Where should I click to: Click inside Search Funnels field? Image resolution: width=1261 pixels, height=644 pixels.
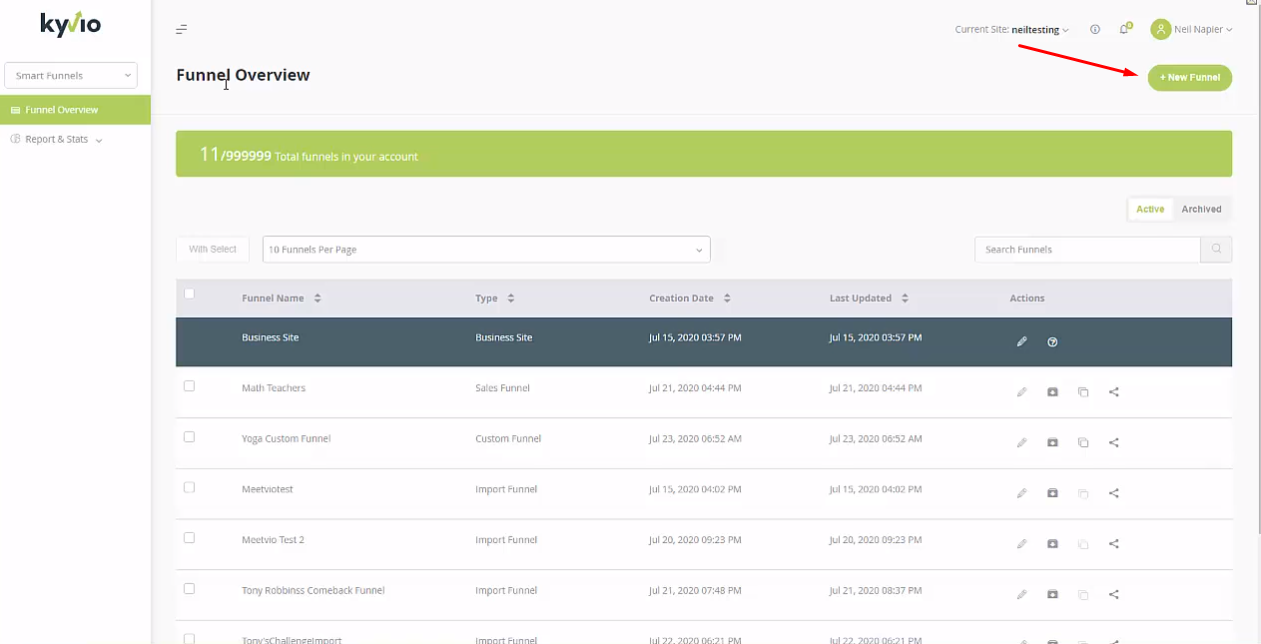[x=1088, y=249]
